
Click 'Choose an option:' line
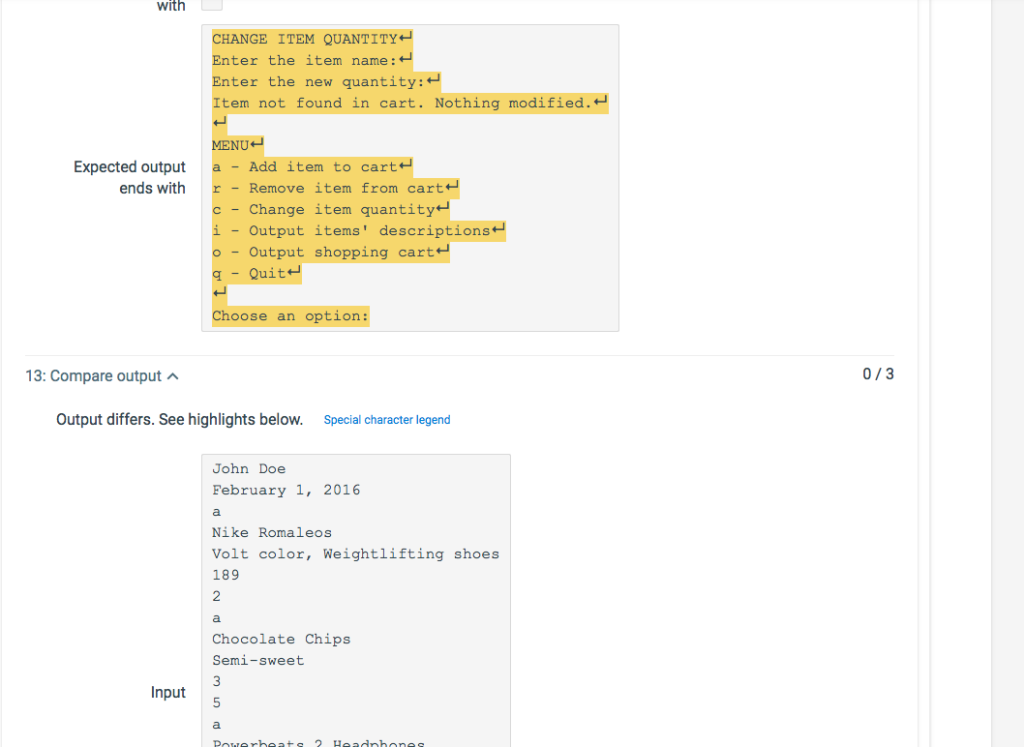290,316
